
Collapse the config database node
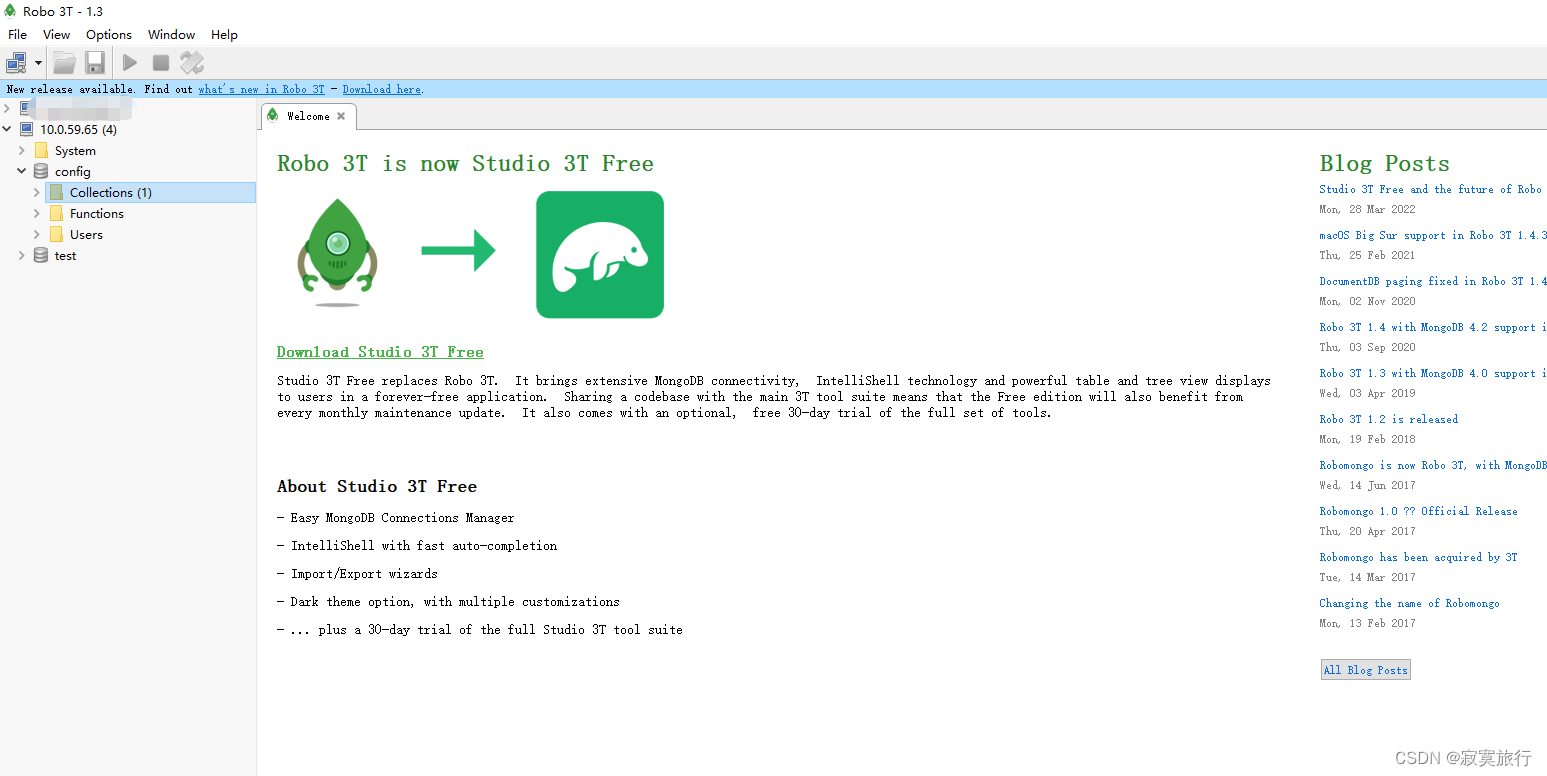pyautogui.click(x=22, y=171)
